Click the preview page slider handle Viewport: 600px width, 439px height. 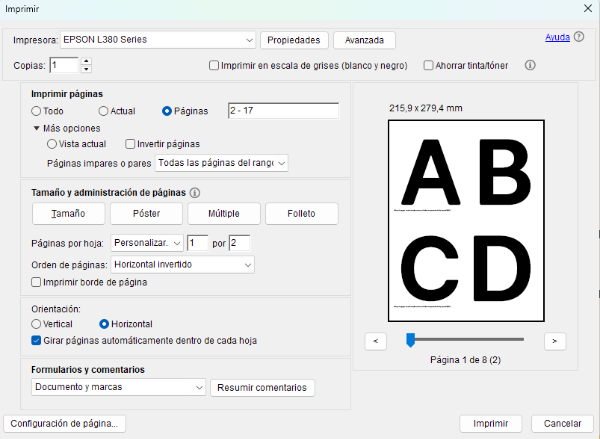pos(410,340)
